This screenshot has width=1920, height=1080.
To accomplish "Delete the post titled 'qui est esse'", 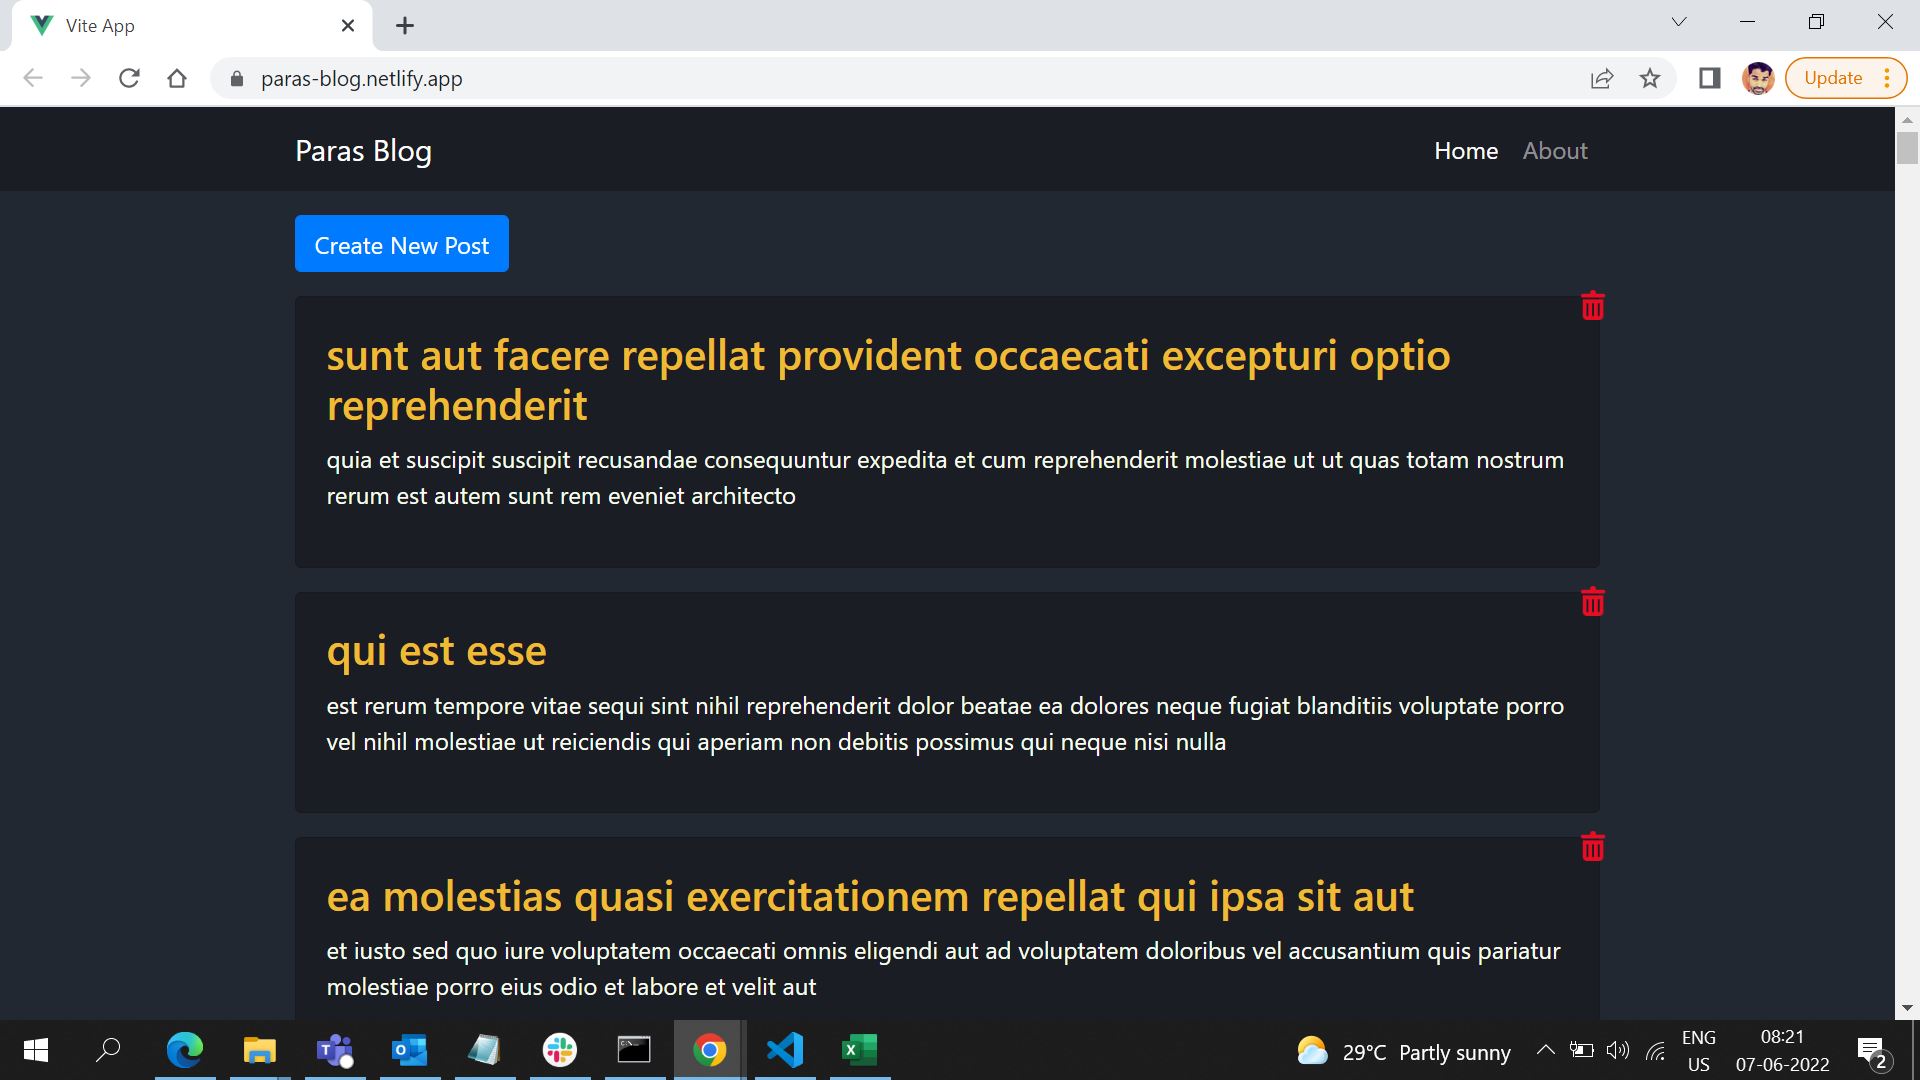I will 1592,601.
